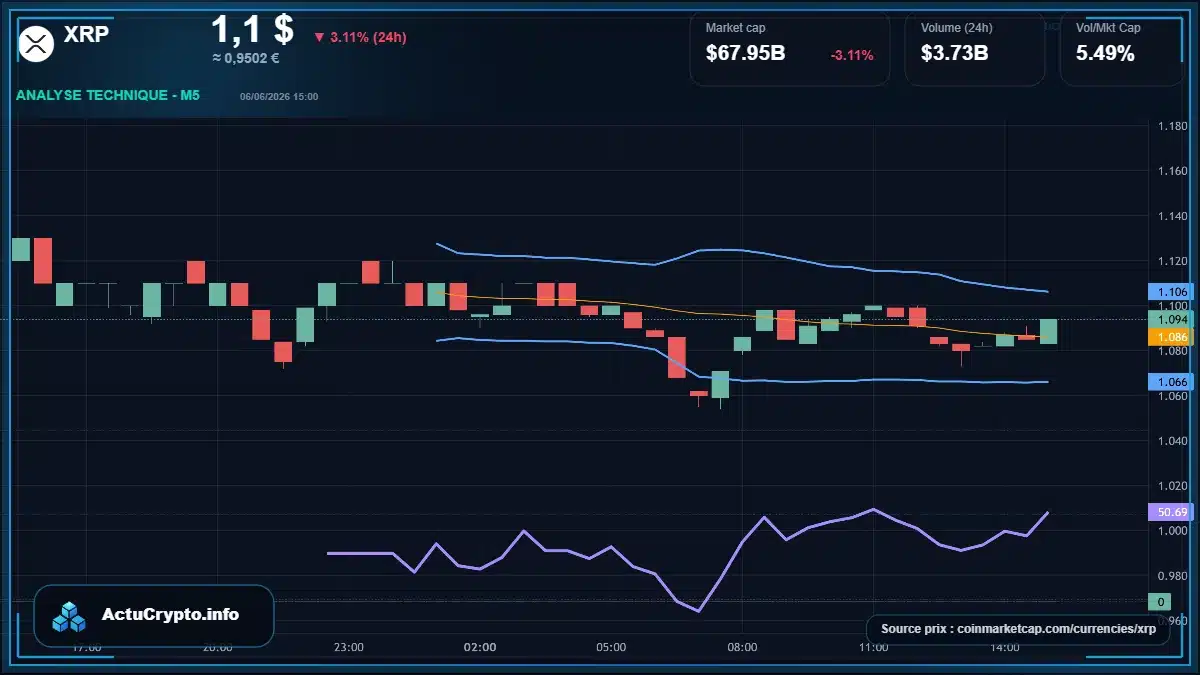This screenshot has height=675, width=1200.
Task: Click the 3.11% (24h) change indicator
Action: (x=360, y=37)
